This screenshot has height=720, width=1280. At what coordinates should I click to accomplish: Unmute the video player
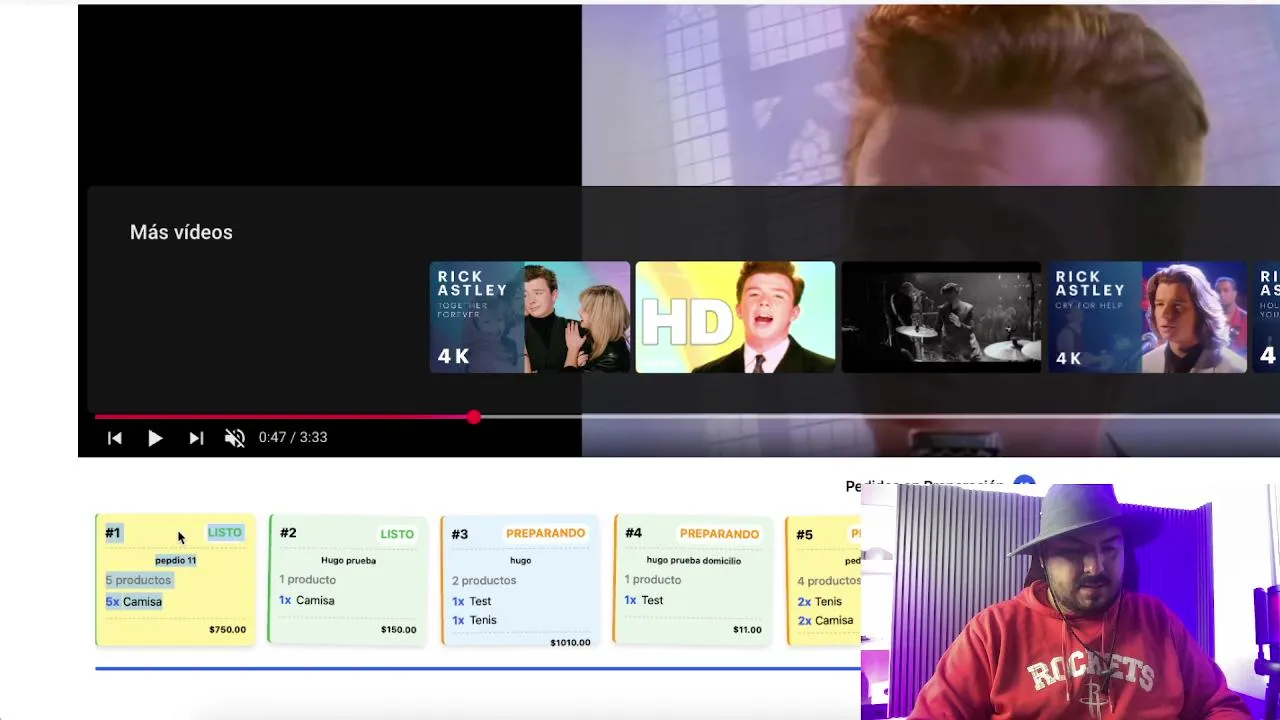(x=235, y=438)
